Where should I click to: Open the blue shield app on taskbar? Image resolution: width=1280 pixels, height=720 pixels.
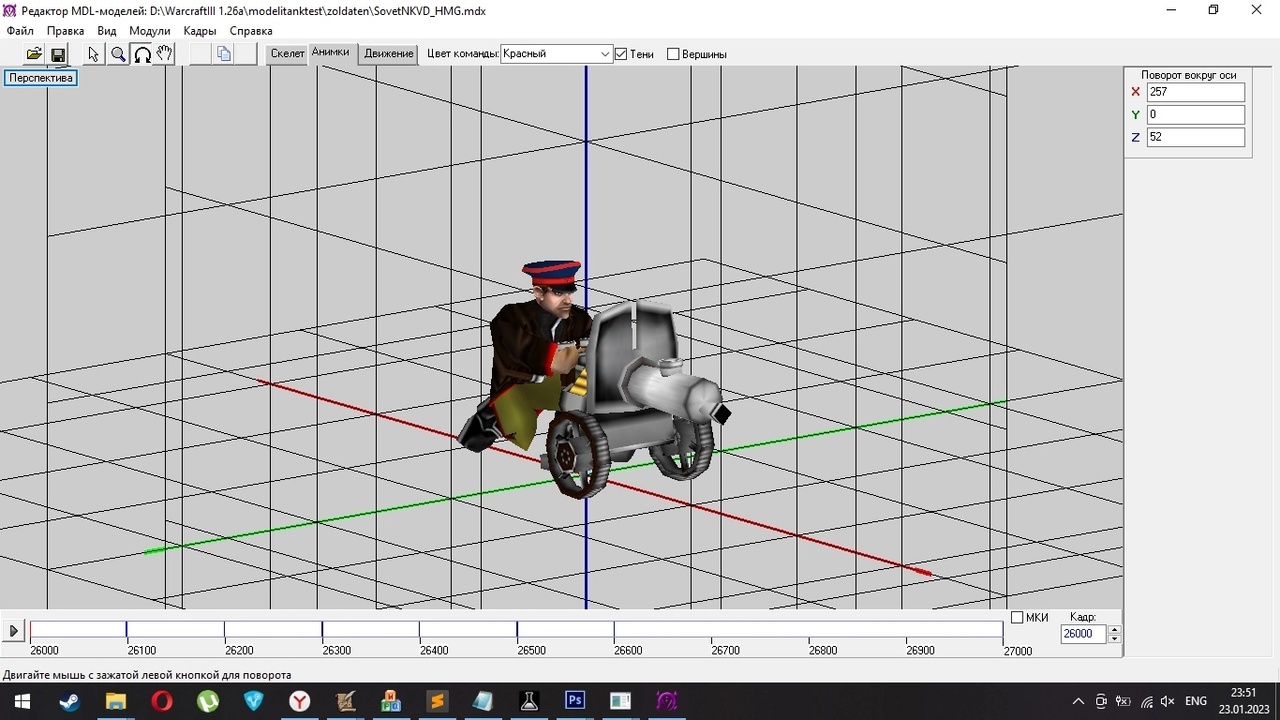pyautogui.click(x=253, y=701)
